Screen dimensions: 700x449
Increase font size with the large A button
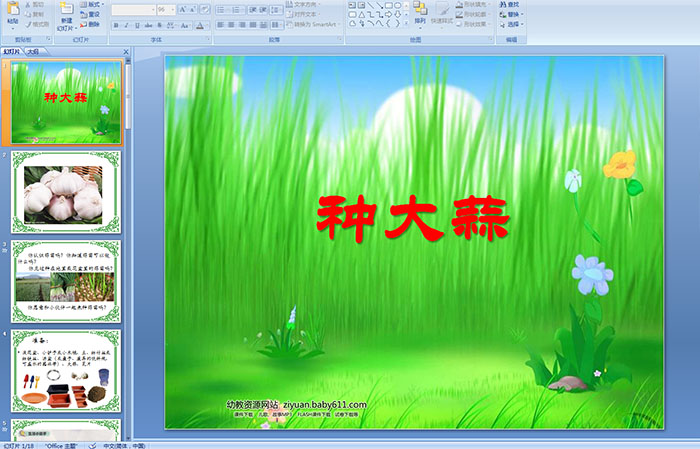pos(183,10)
